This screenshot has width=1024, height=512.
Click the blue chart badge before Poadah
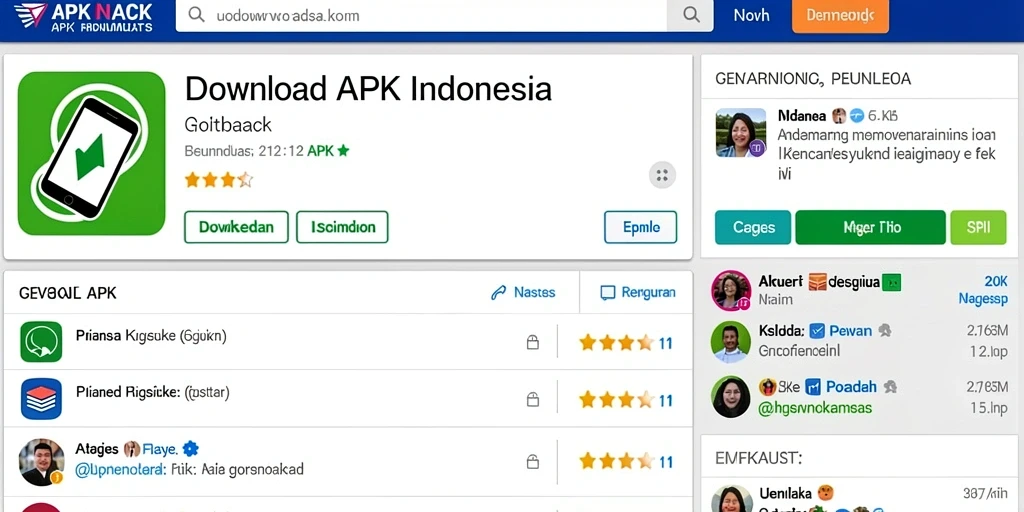[812, 387]
